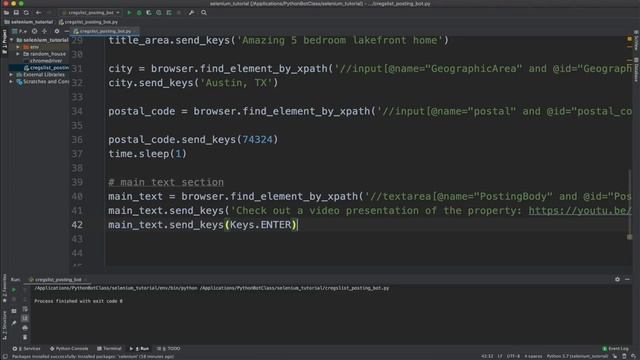The width and height of the screenshot is (640, 360).
Task: Click the cregslist_posting_bot tab in Run panel
Action: [x=56, y=280]
